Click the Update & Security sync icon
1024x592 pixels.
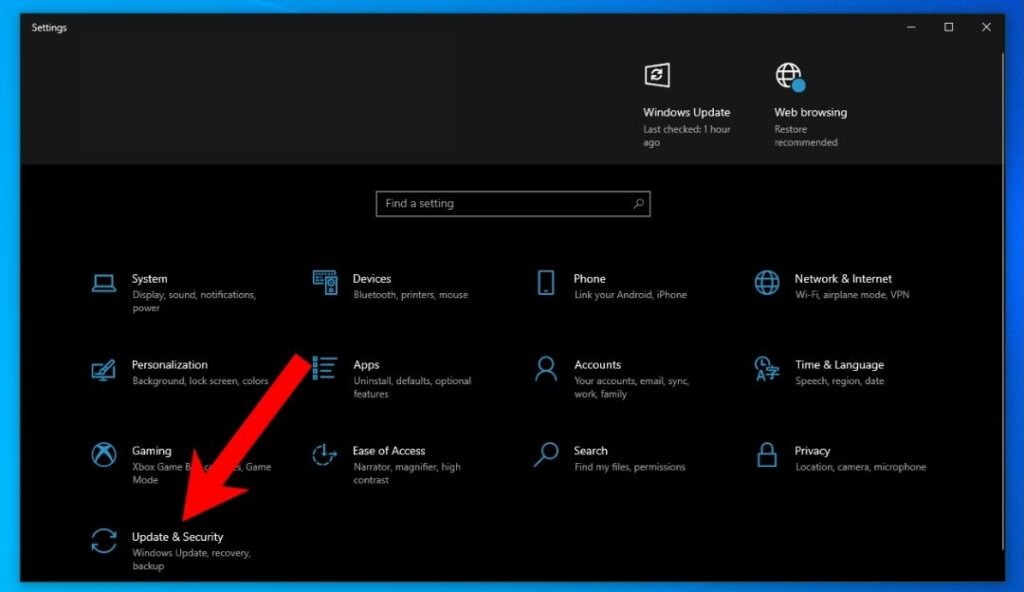click(104, 541)
